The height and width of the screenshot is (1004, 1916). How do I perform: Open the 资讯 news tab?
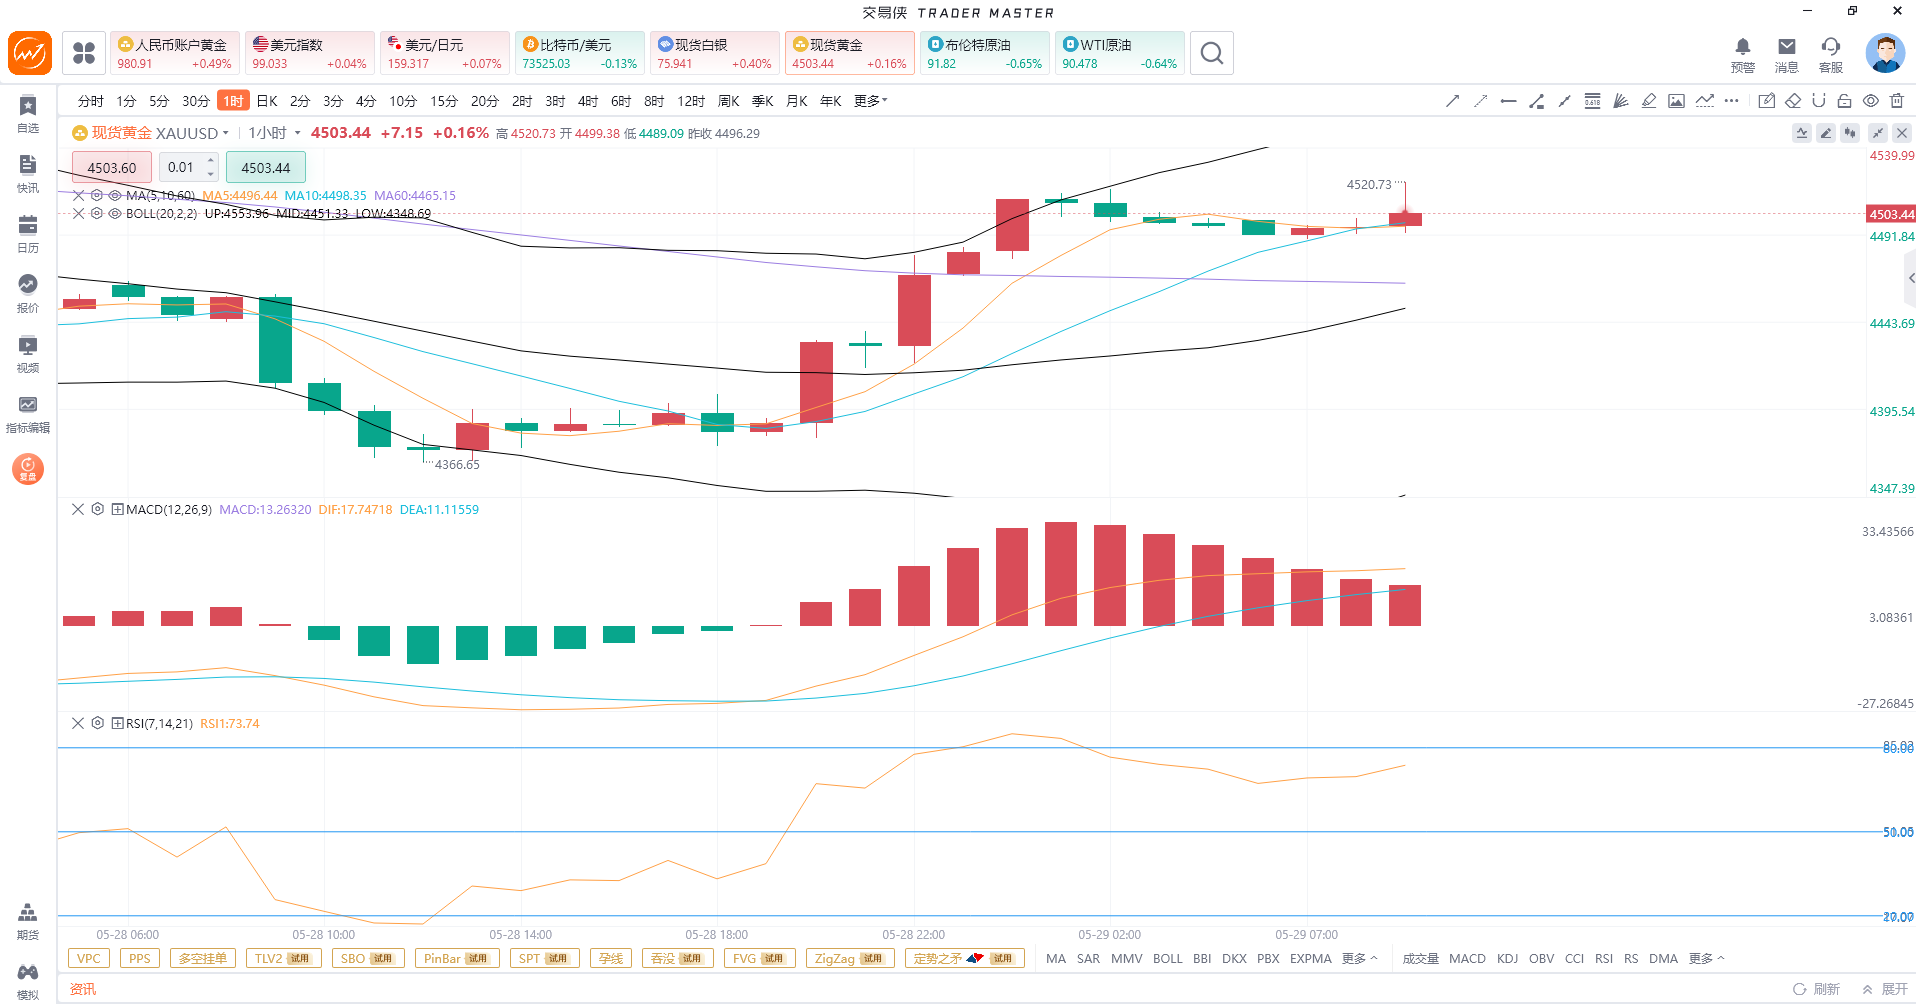[x=83, y=989]
